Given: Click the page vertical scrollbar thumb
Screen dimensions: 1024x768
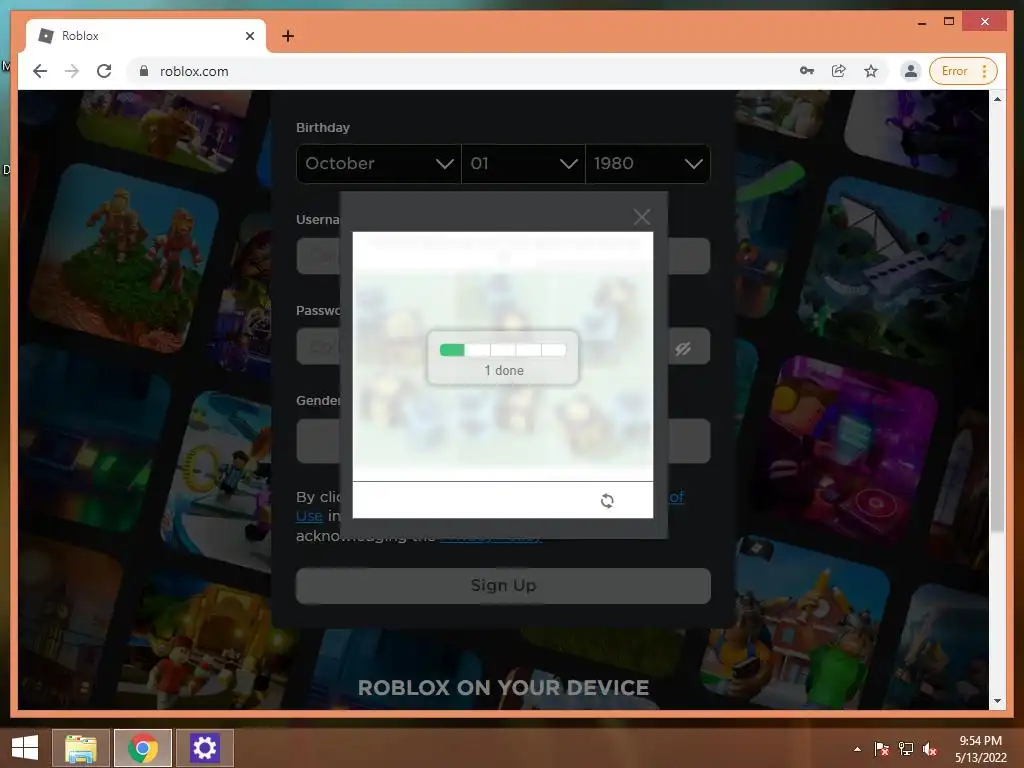Looking at the screenshot, I should click(x=997, y=369).
